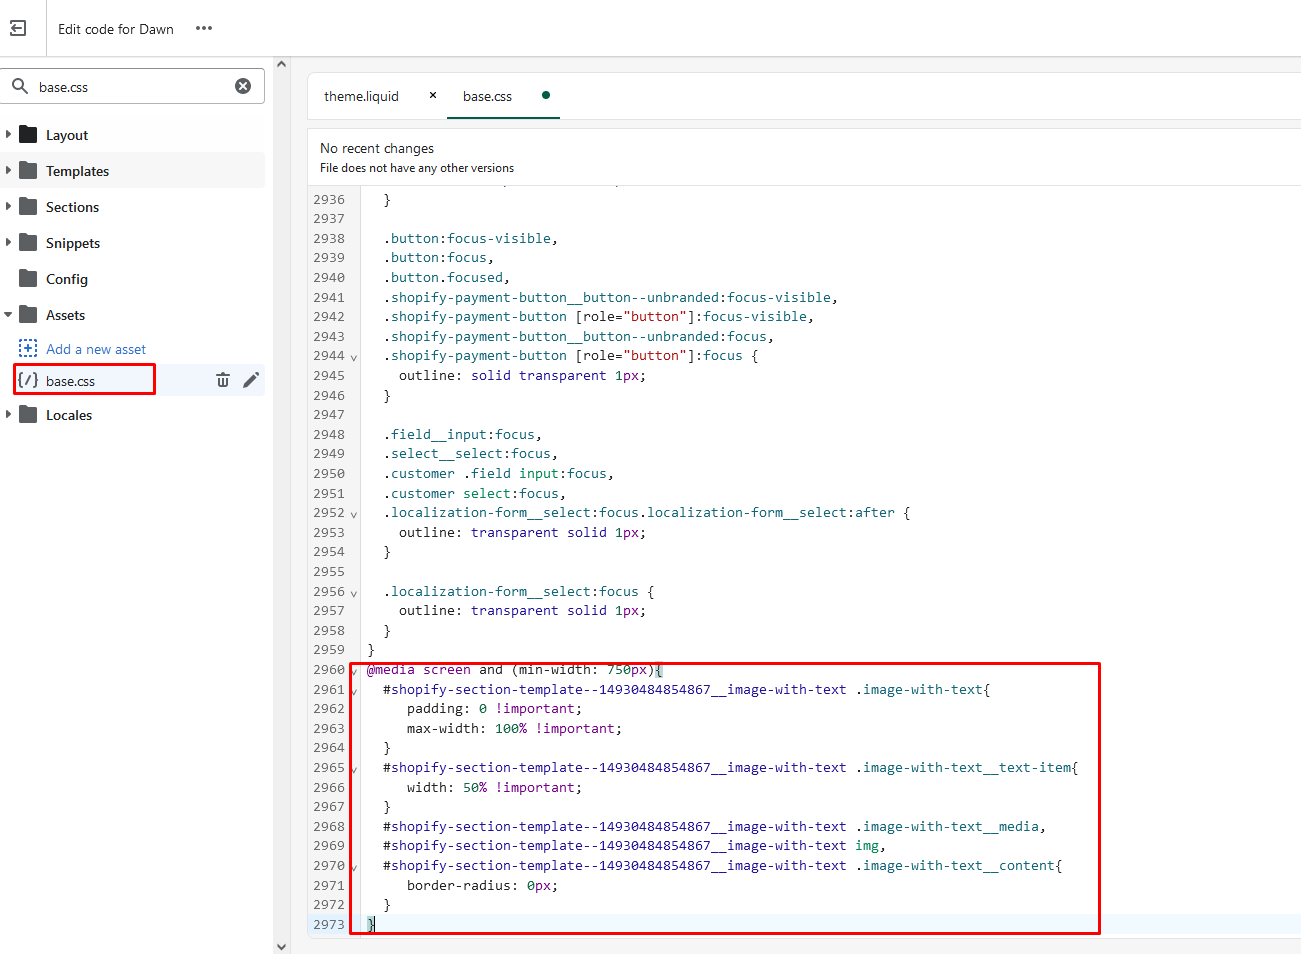Collapse the Assets folder arrow

click(8, 314)
